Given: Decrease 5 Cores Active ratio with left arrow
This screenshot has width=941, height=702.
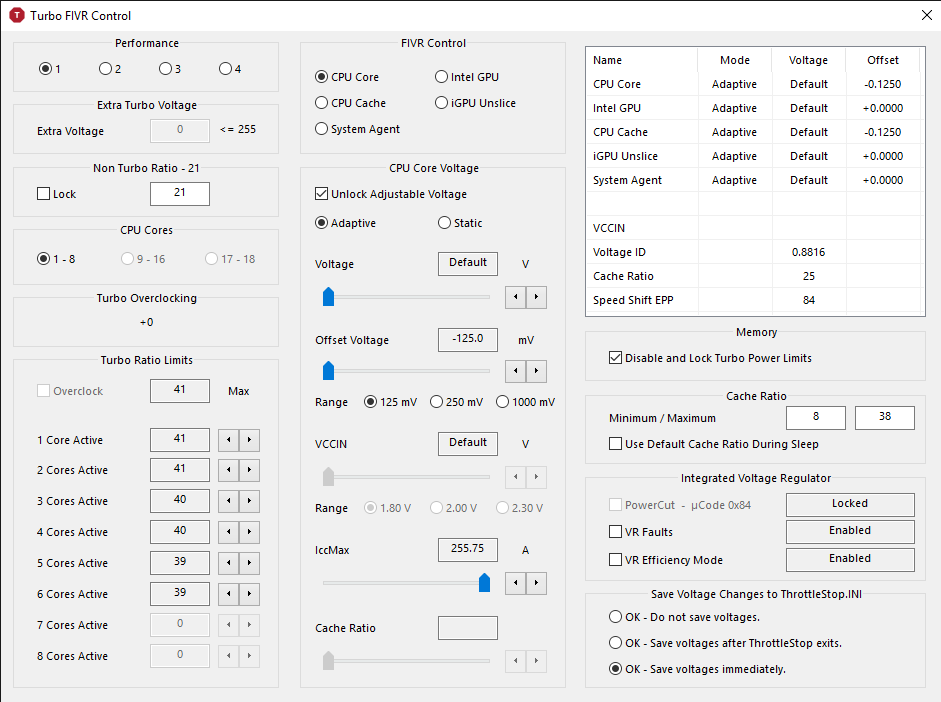Looking at the screenshot, I should (x=229, y=563).
